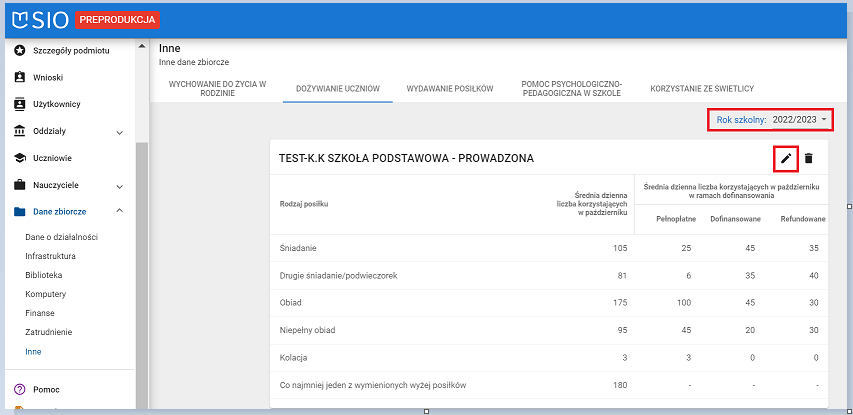Click value 95 in Niepełny obiad row
The width and height of the screenshot is (853, 415).
pyautogui.click(x=622, y=330)
